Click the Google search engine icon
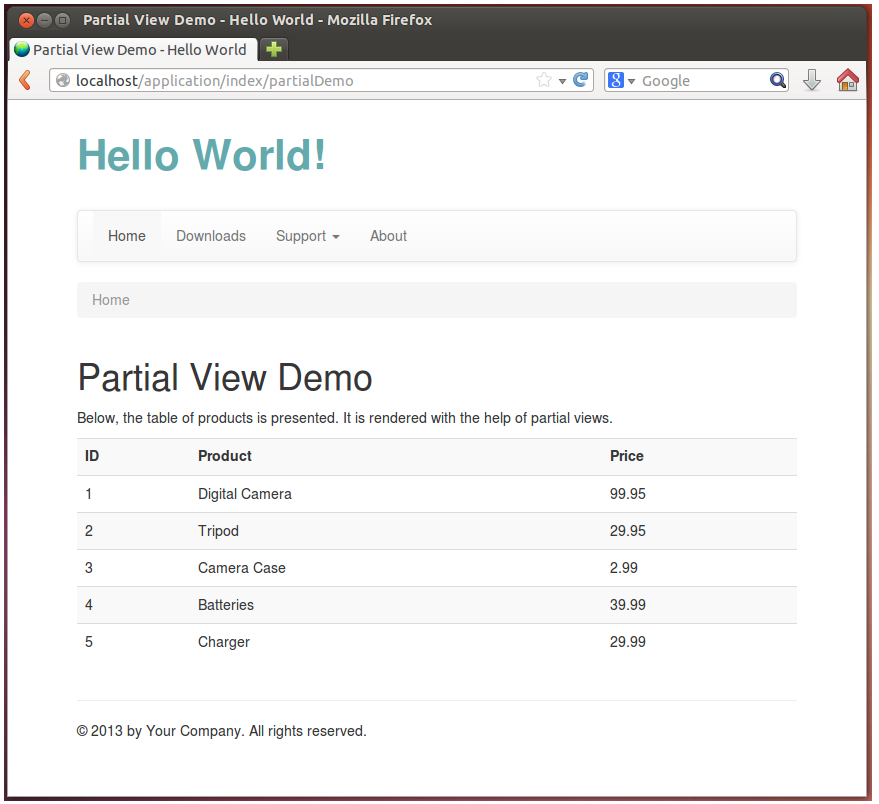879x804 pixels. (x=616, y=81)
